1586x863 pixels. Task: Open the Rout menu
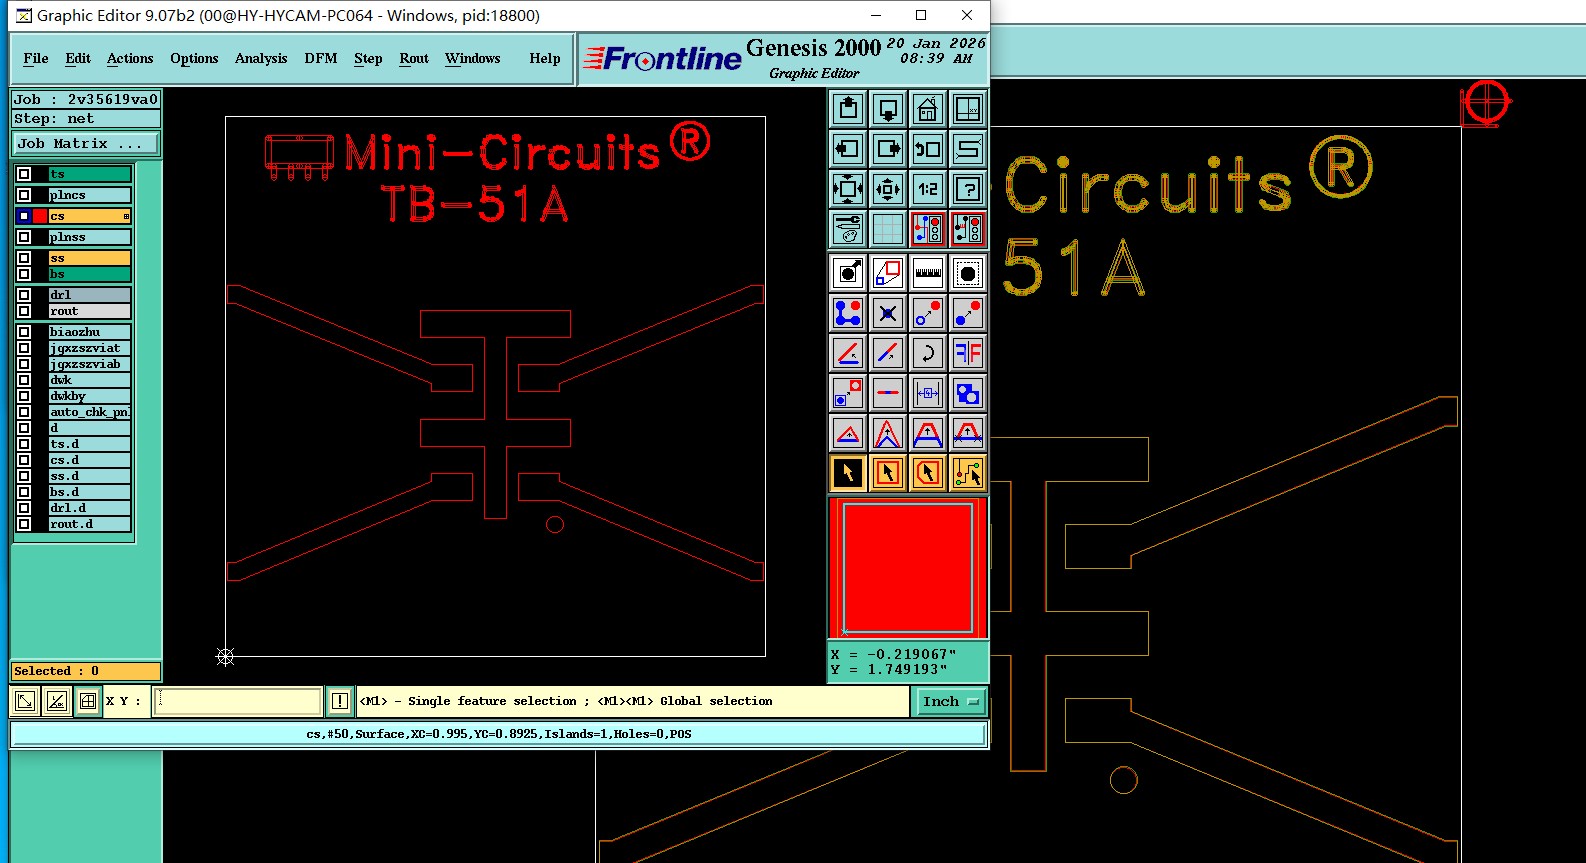pyautogui.click(x=414, y=58)
